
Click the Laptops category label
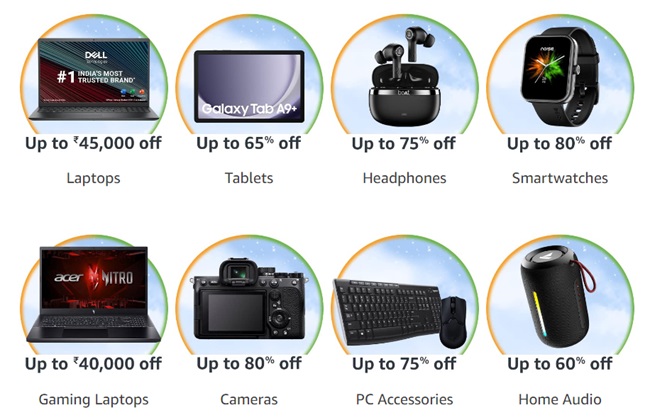94,178
